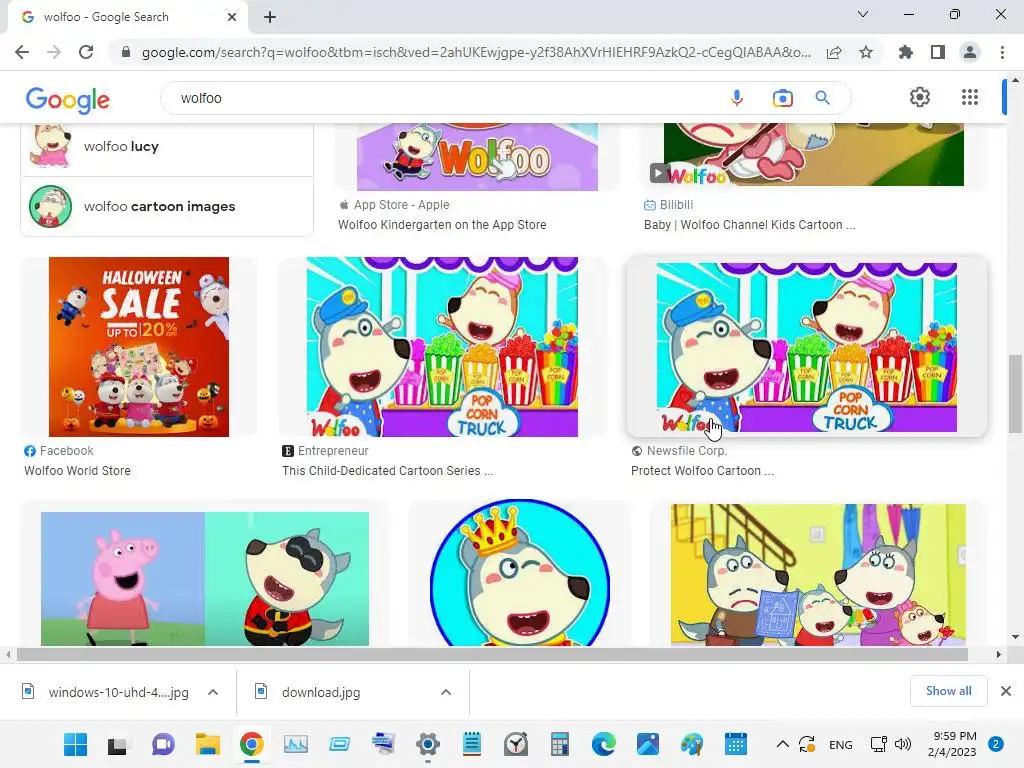Screen dimensions: 1024x768
Task: Open the Windows Start menu
Action: [76, 744]
